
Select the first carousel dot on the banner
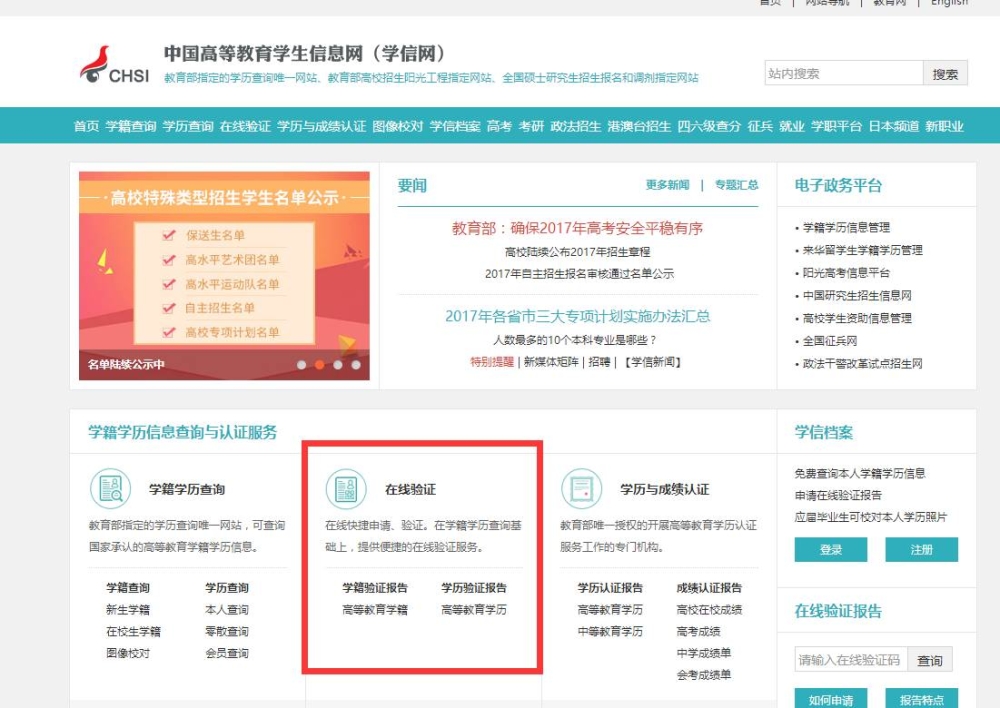(302, 365)
